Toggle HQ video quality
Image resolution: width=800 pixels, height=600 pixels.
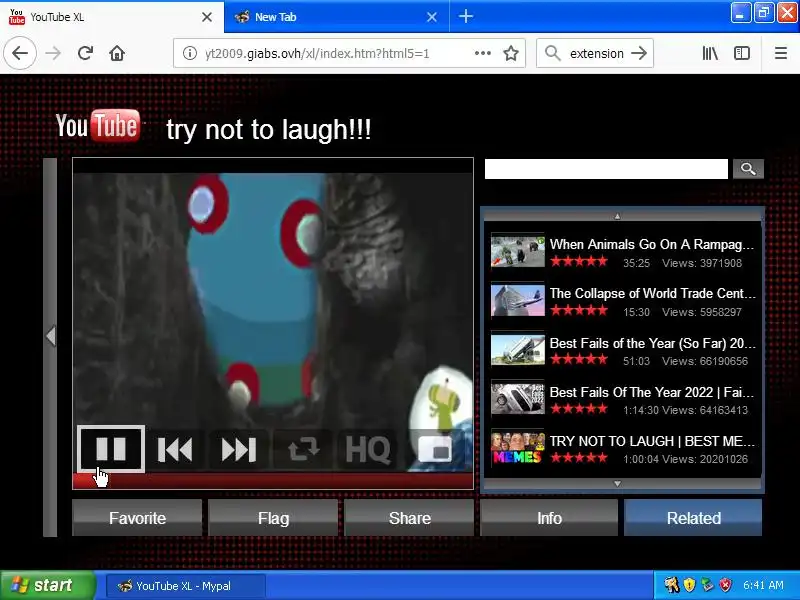[368, 449]
